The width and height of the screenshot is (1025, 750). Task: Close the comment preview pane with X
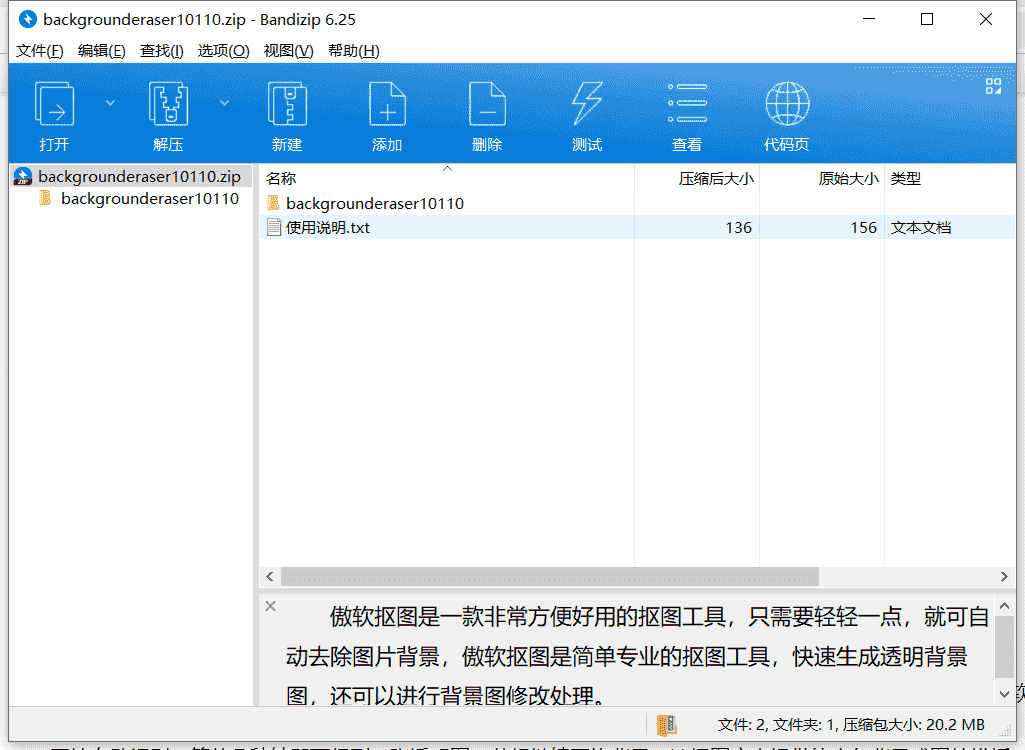(271, 606)
